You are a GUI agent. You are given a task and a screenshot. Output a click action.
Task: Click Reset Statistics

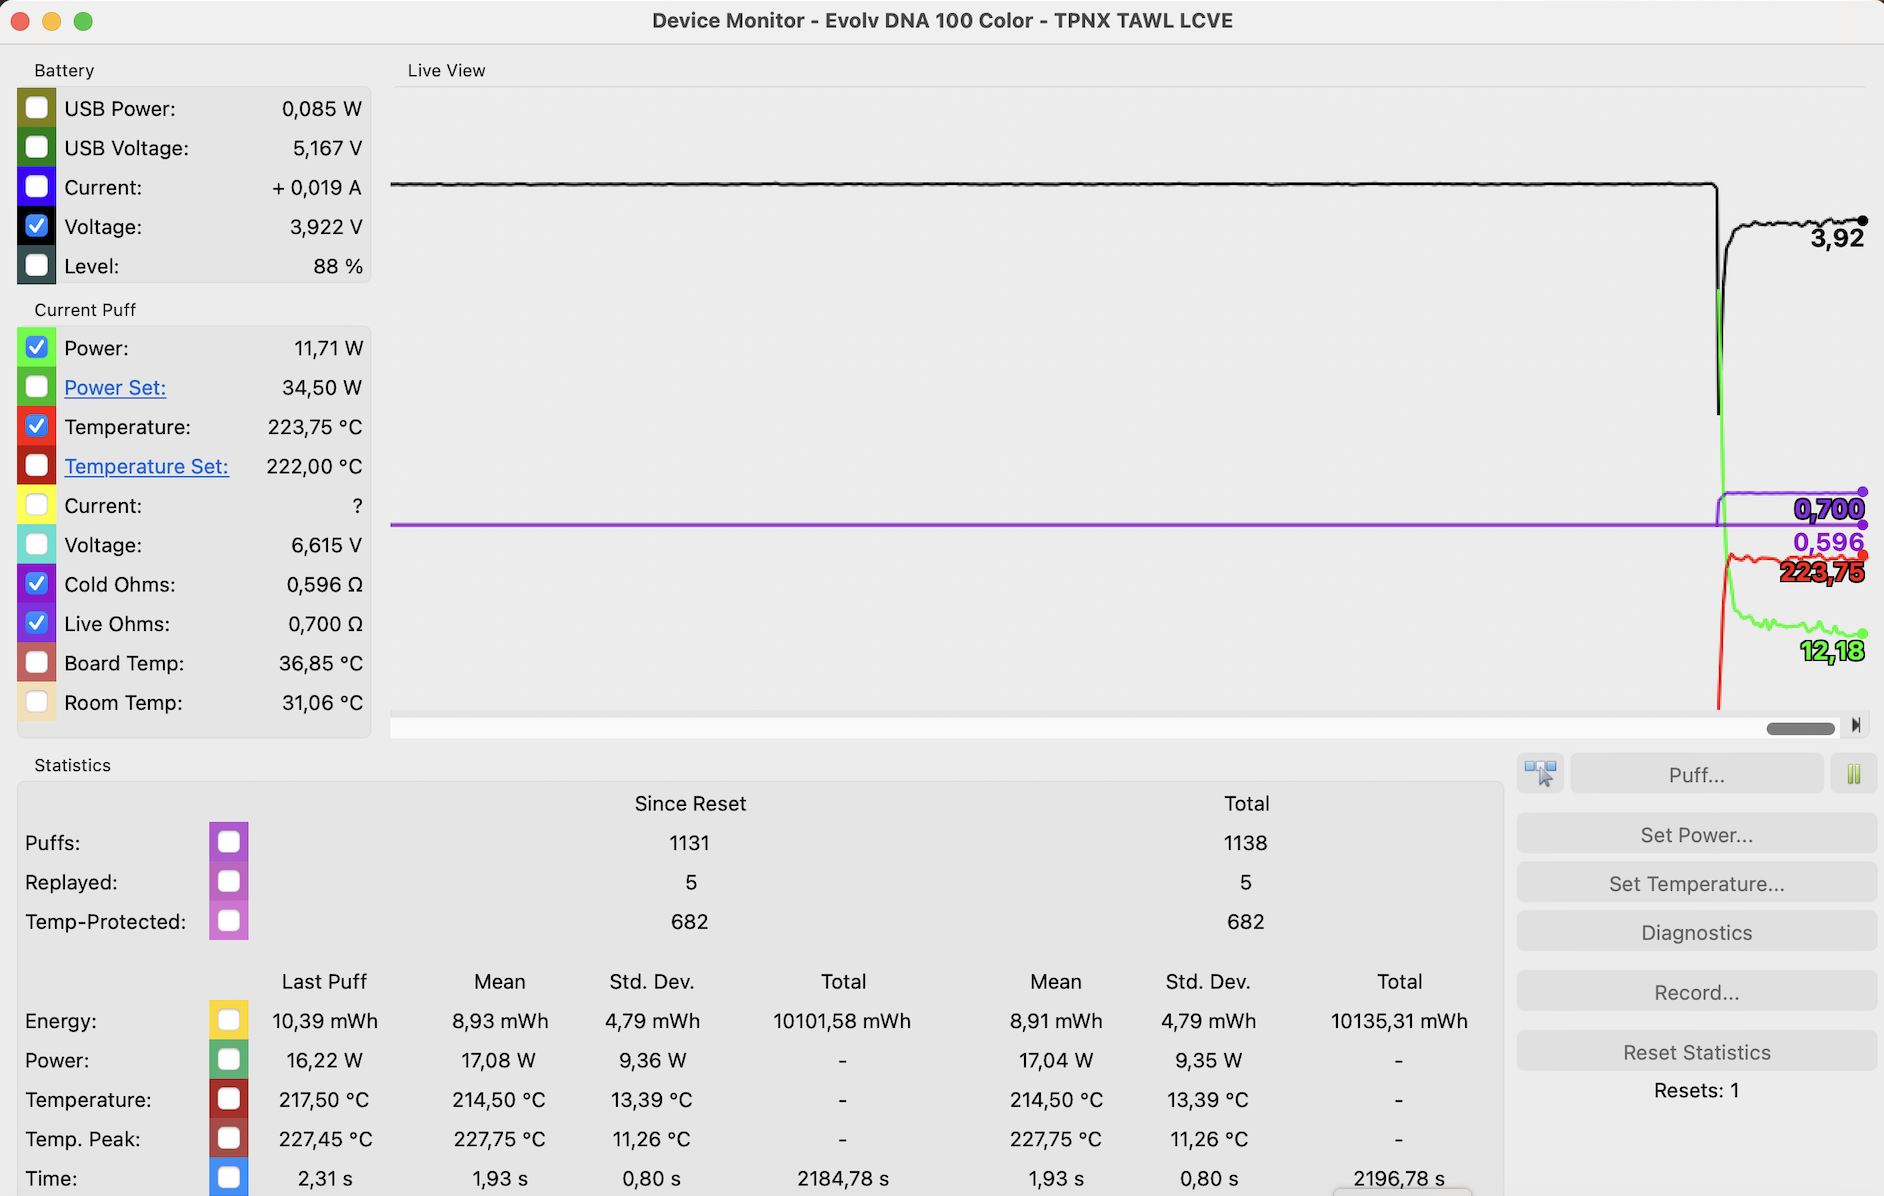click(1696, 1052)
